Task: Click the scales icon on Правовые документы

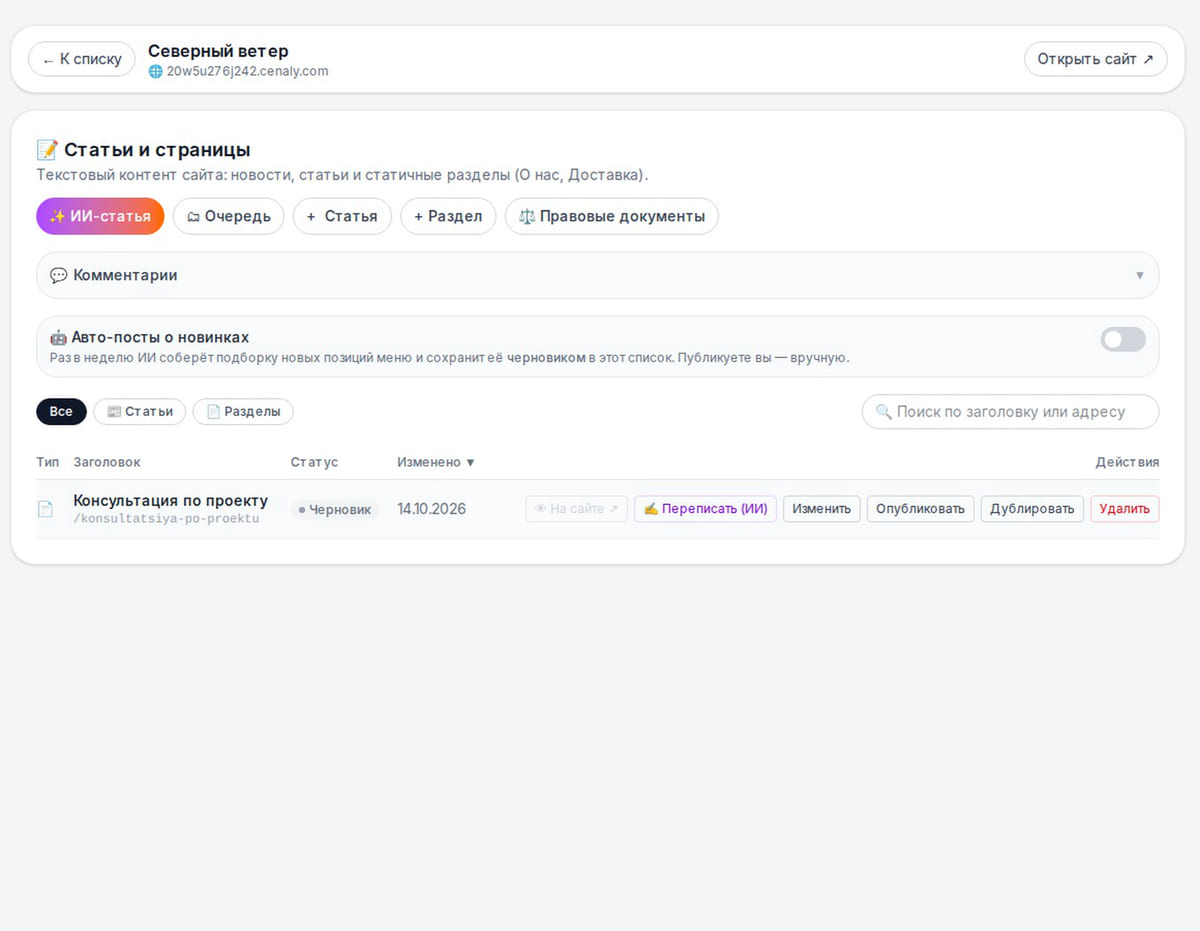Action: click(x=527, y=216)
